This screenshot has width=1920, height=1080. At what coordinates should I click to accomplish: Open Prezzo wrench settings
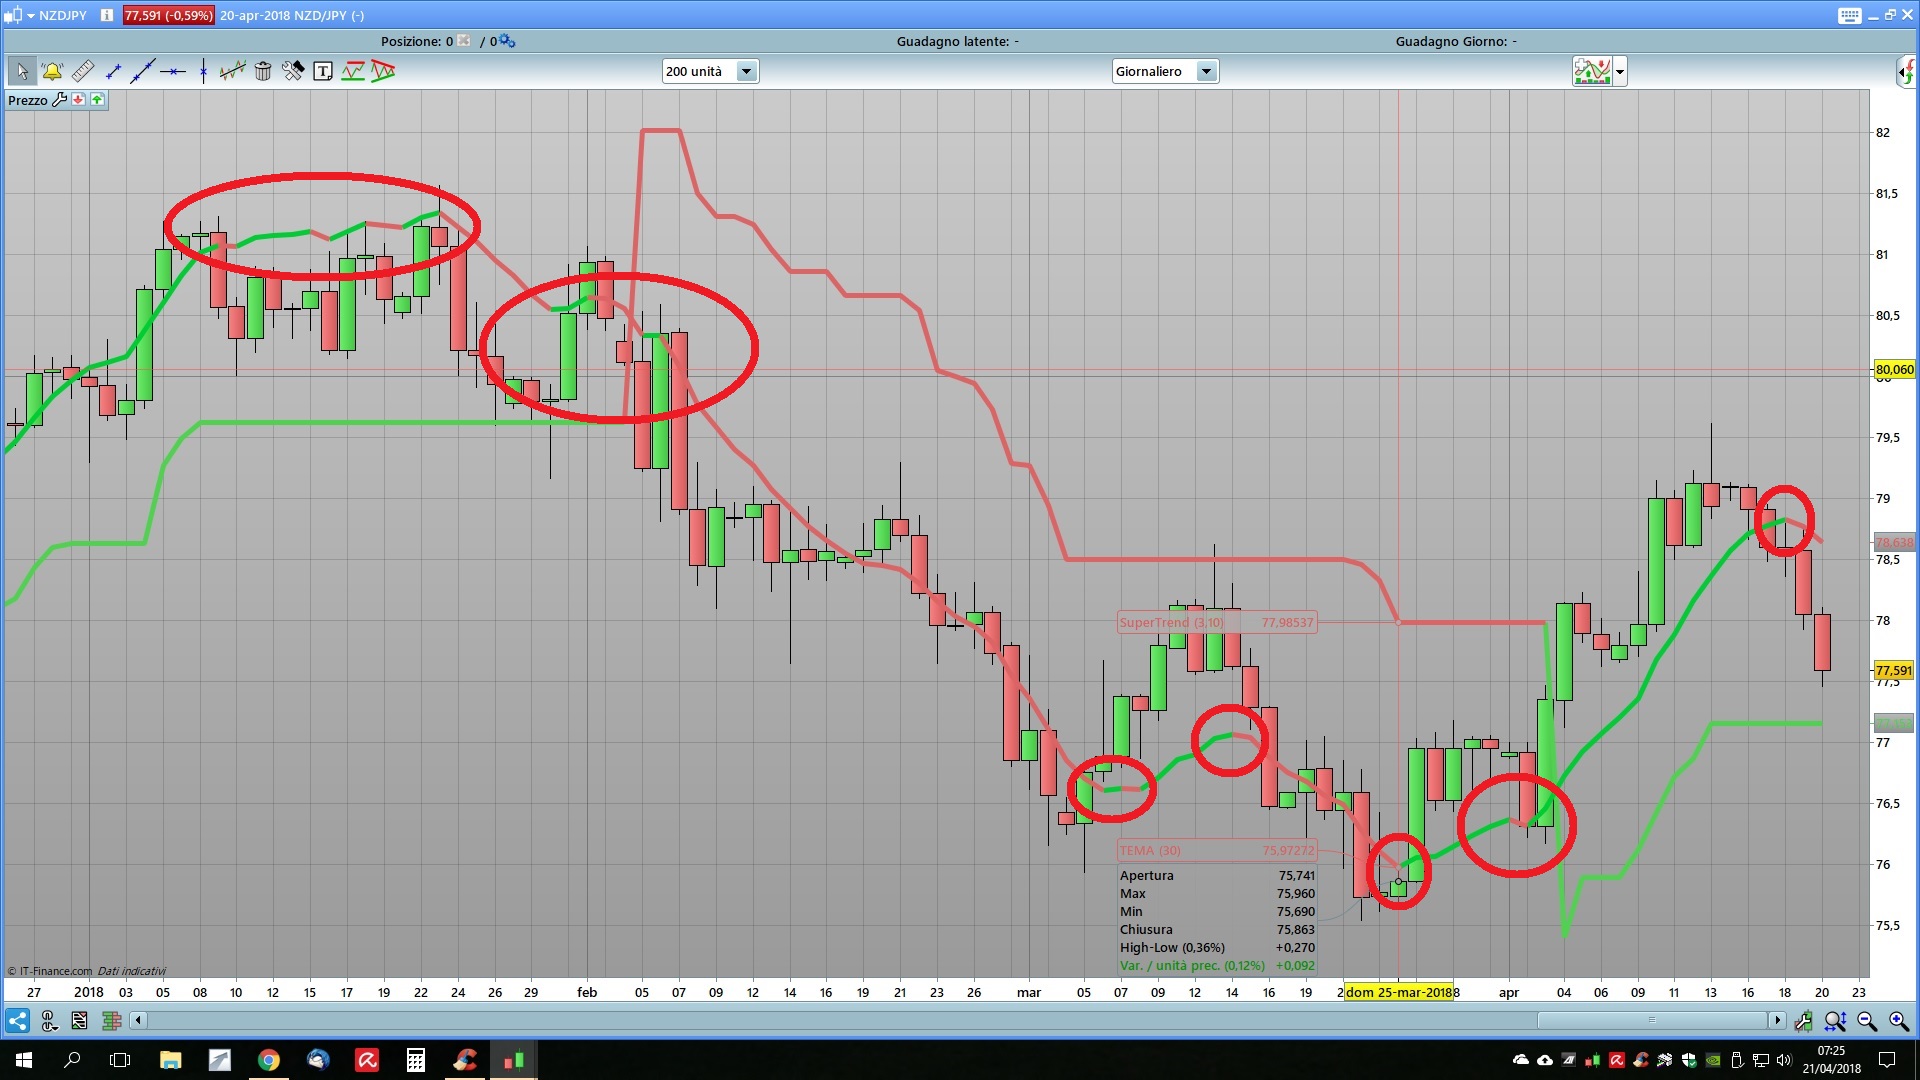tap(59, 99)
